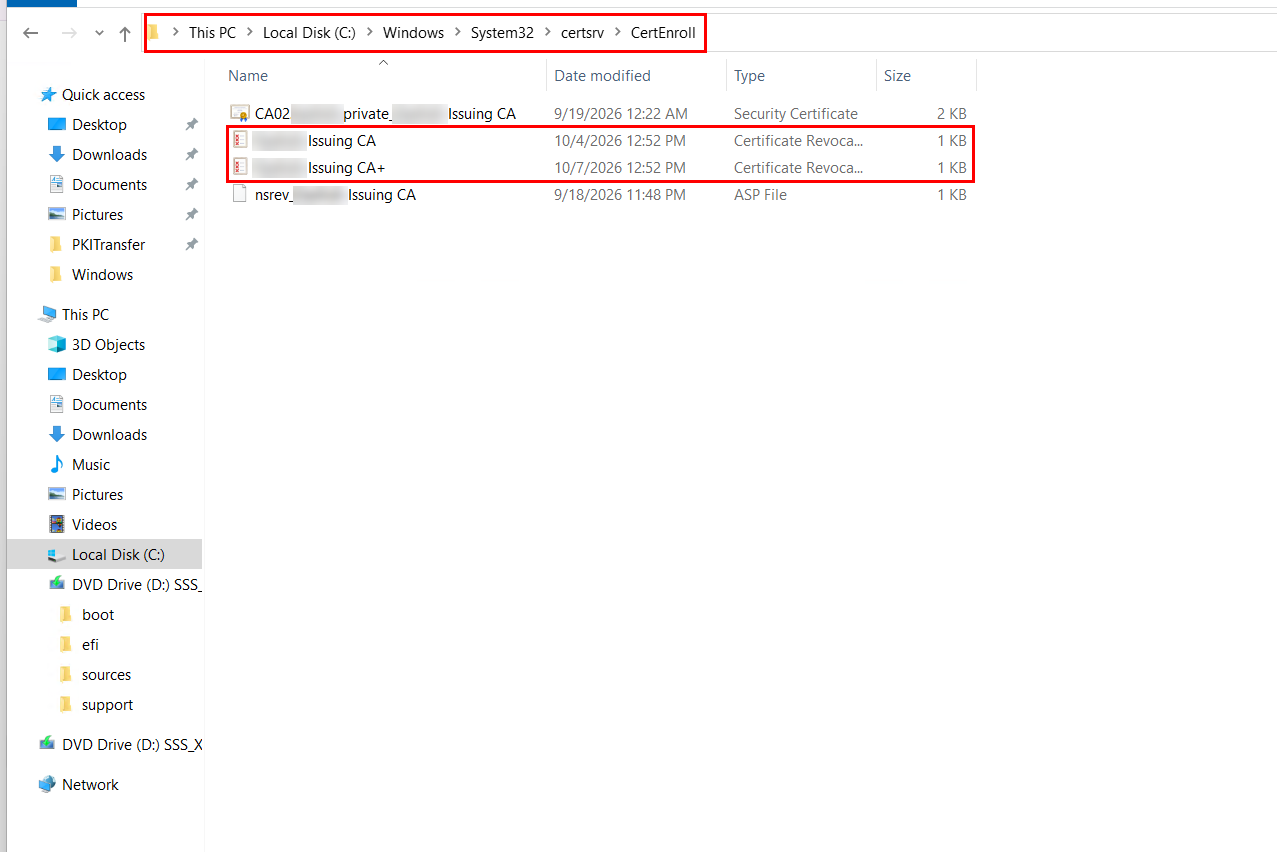The height and width of the screenshot is (852, 1277).
Task: Click the CRL icon for 10/4/2026 file
Action: pyautogui.click(x=239, y=140)
